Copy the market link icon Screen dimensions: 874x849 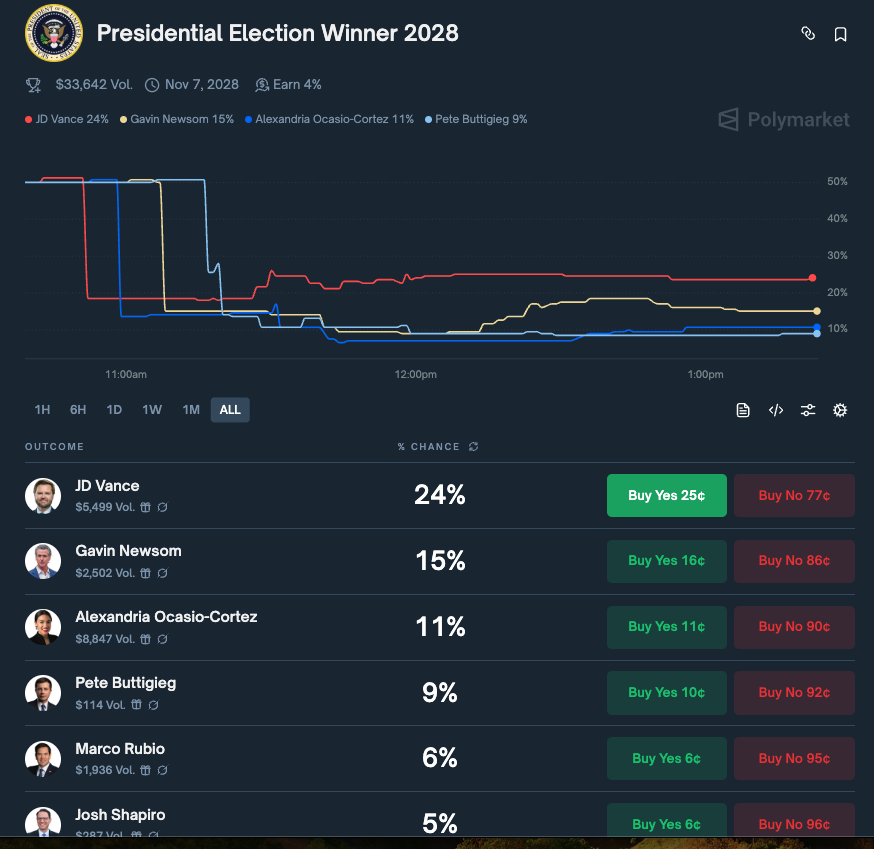(x=808, y=33)
